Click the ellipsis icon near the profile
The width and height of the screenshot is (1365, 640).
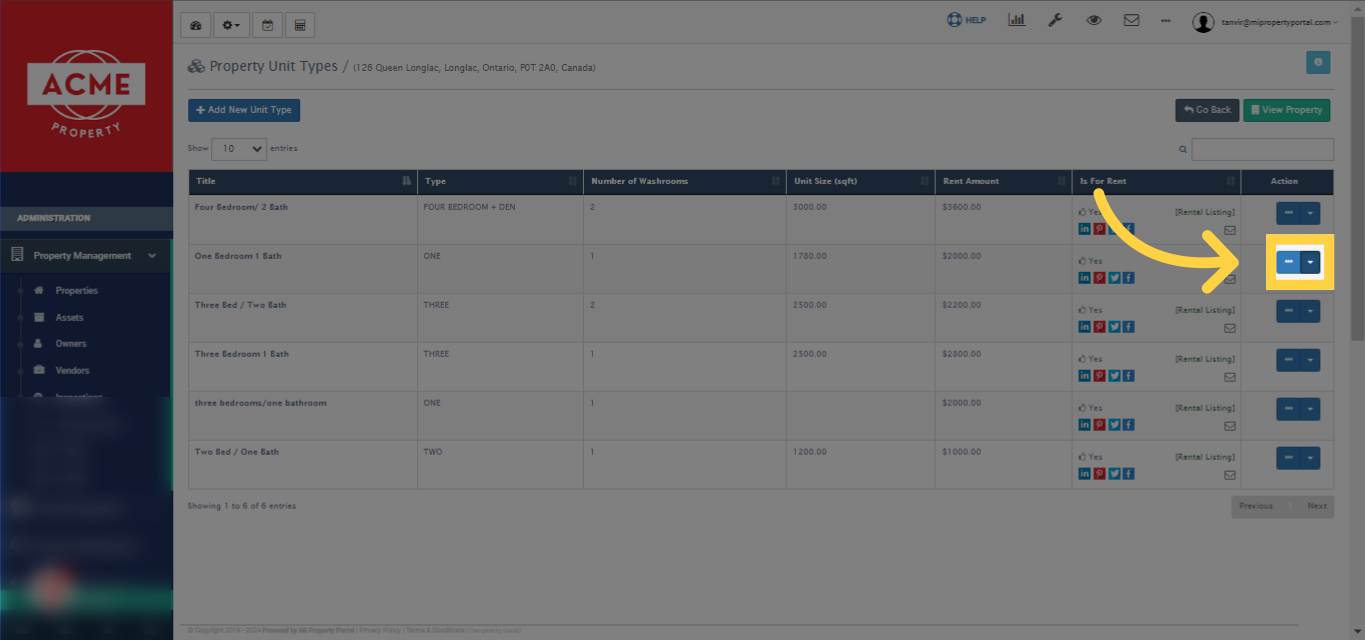(x=1165, y=20)
